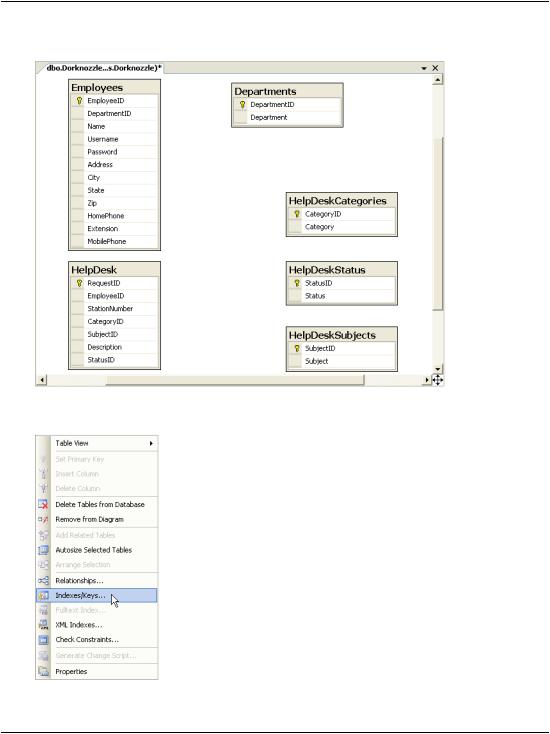The width and height of the screenshot is (550, 734).
Task: Select the Category column in HelpDeskCategories
Action: tap(342, 227)
